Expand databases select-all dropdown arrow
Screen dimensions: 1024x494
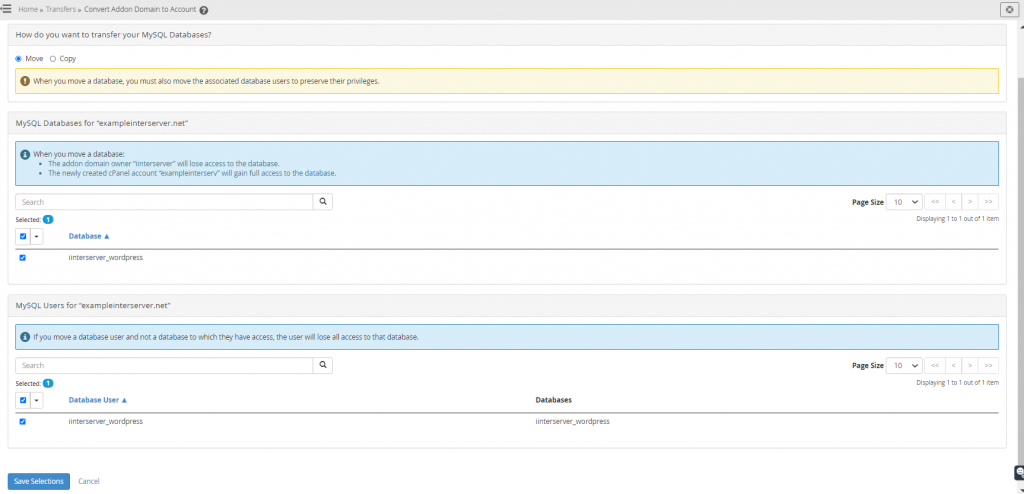[37, 236]
